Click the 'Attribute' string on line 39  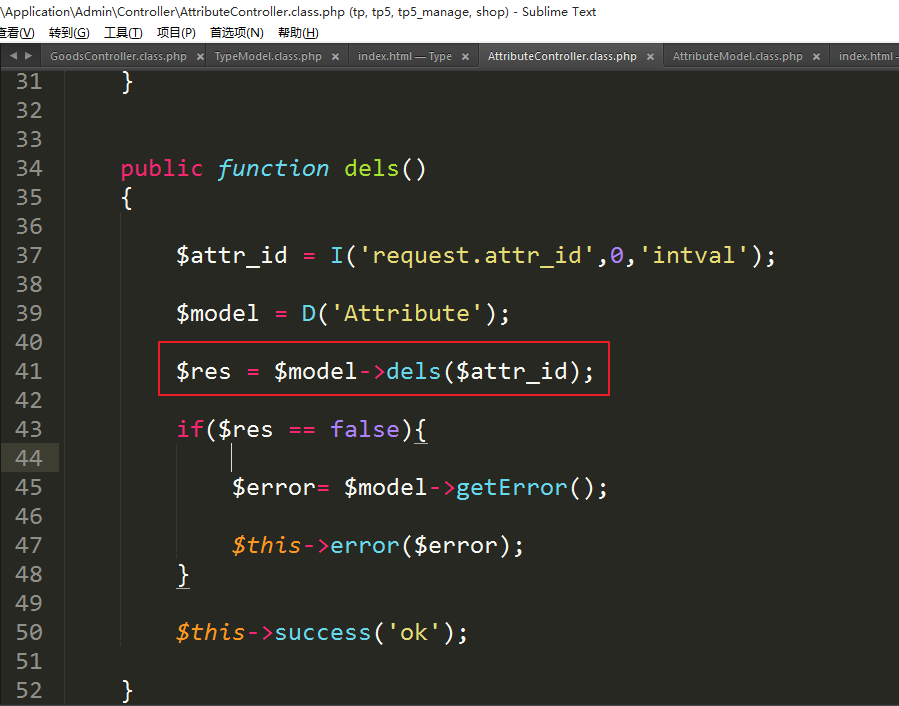pyautogui.click(x=407, y=313)
